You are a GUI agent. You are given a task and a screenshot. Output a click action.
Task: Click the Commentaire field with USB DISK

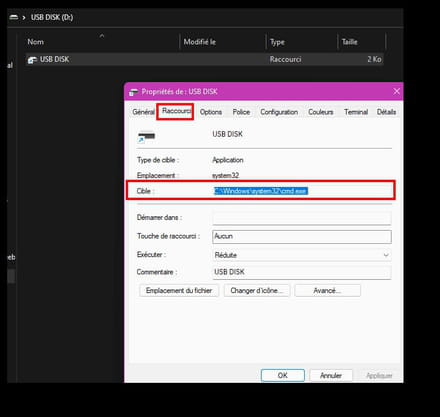tap(302, 272)
